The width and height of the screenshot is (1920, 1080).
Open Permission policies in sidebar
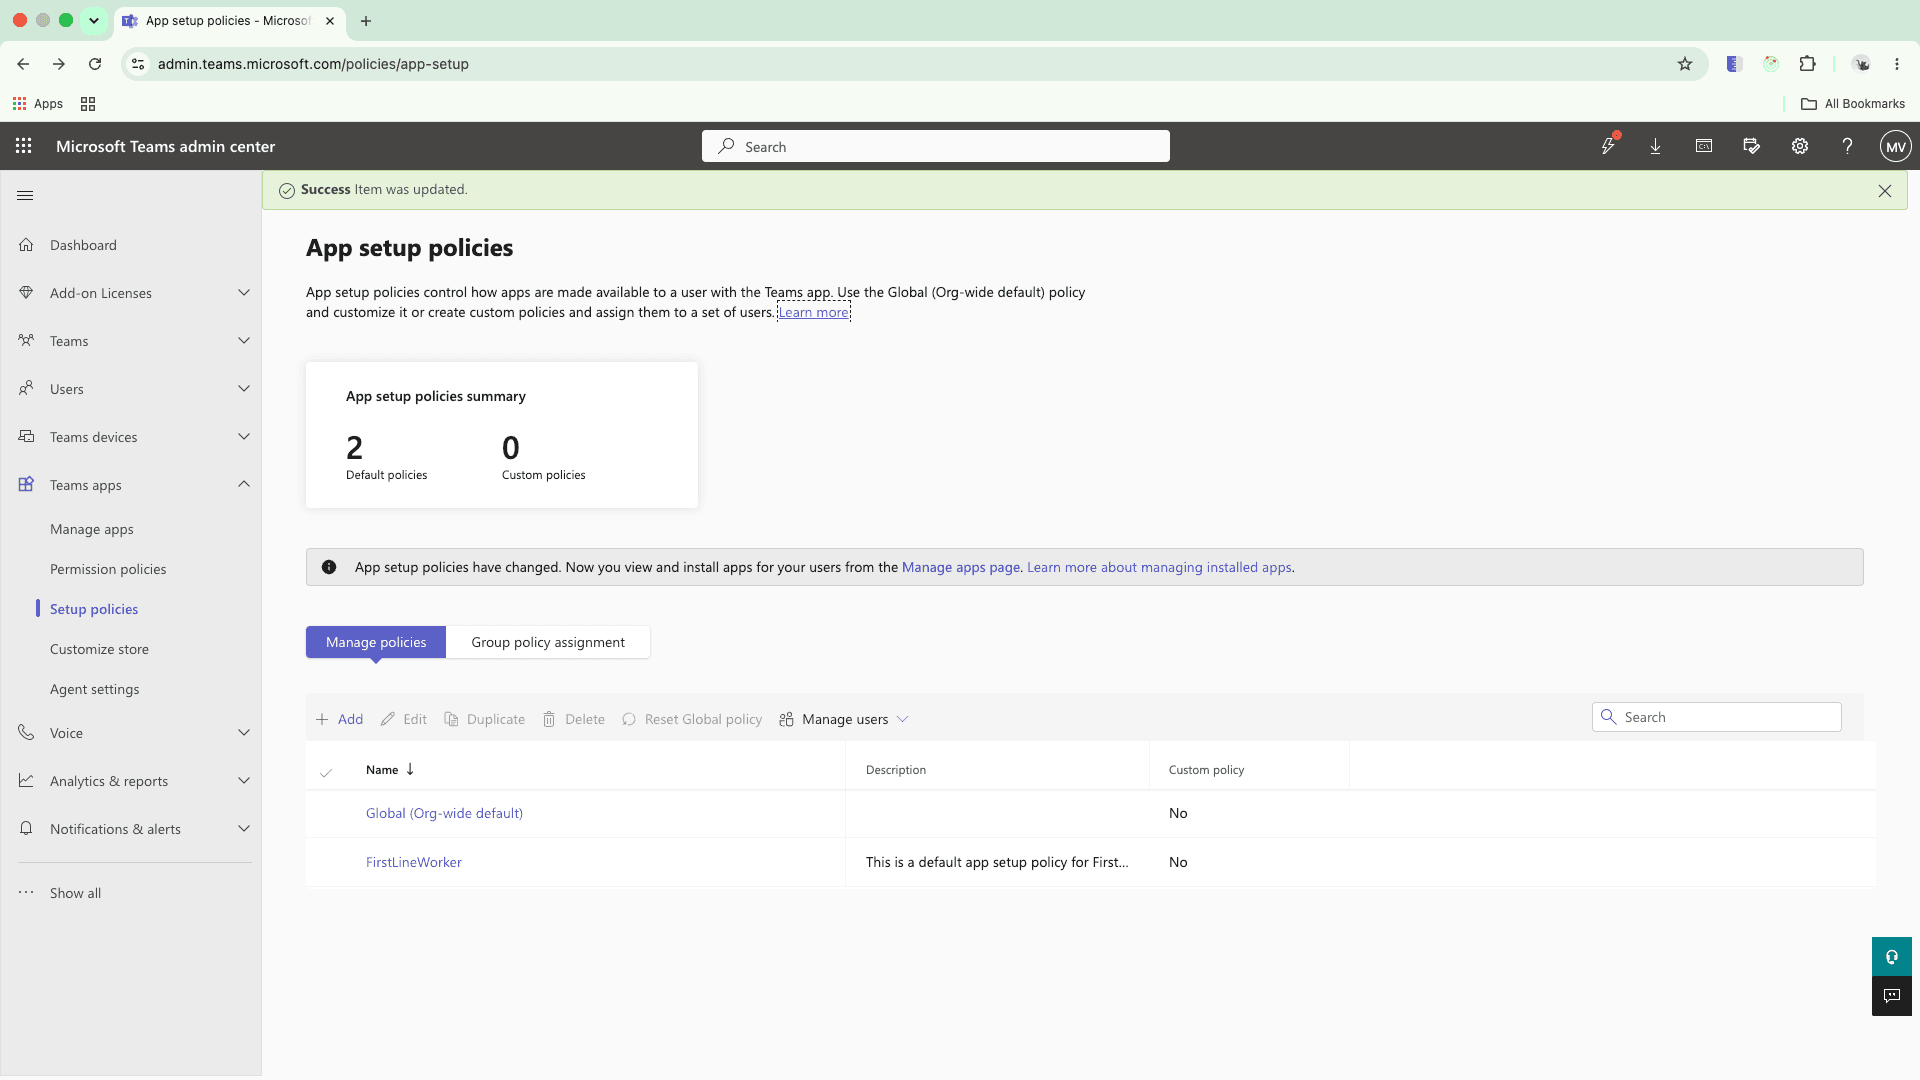coord(108,569)
